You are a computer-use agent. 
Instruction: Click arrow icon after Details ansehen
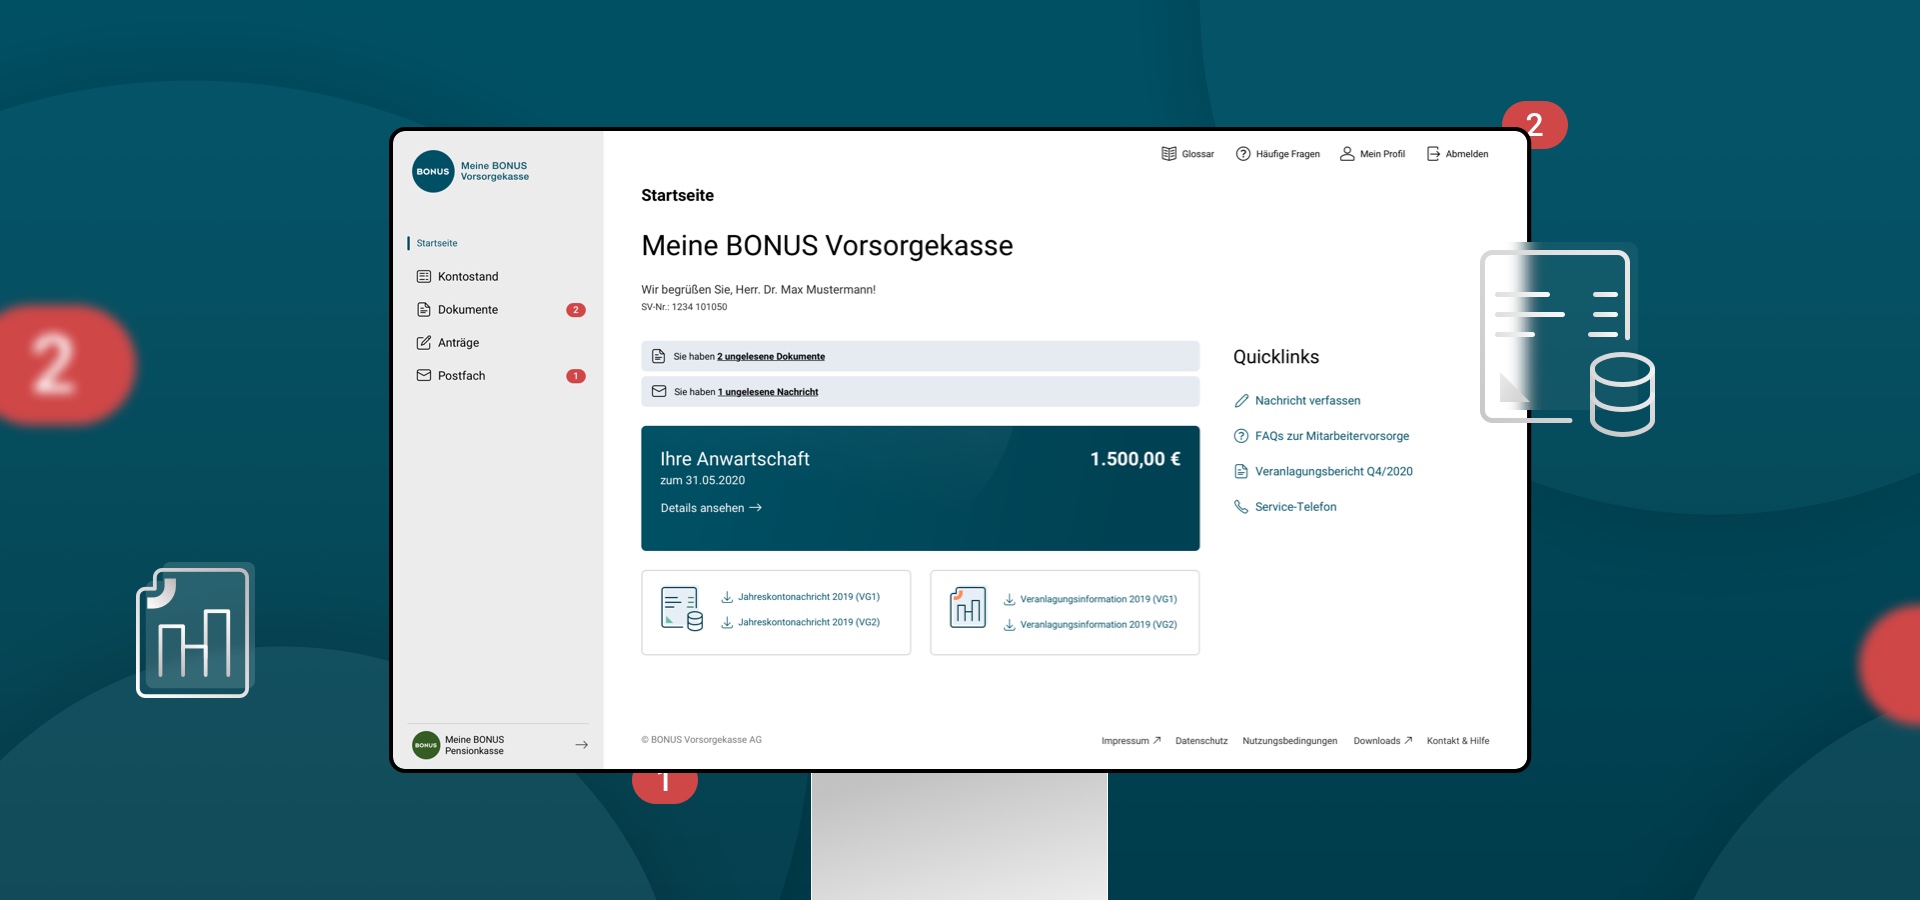[755, 508]
